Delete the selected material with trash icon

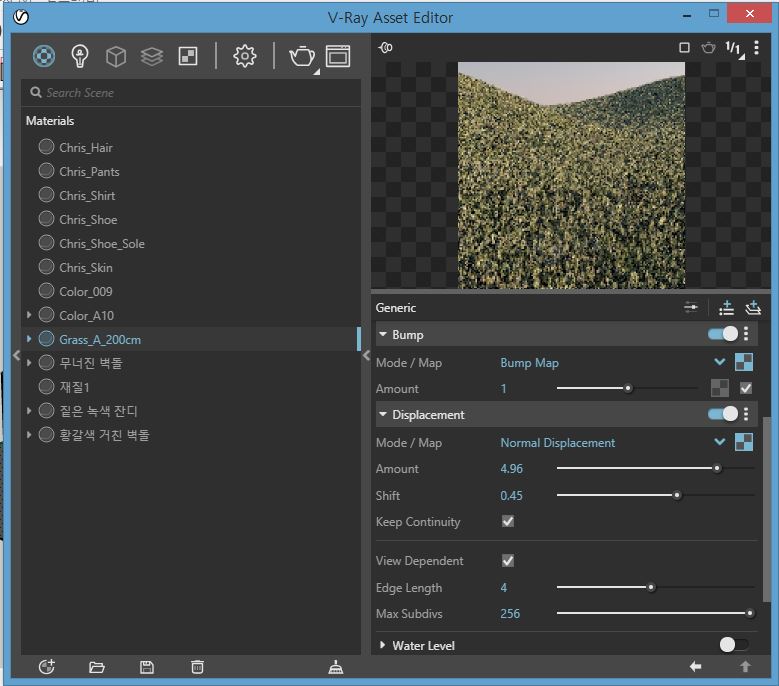coord(198,667)
